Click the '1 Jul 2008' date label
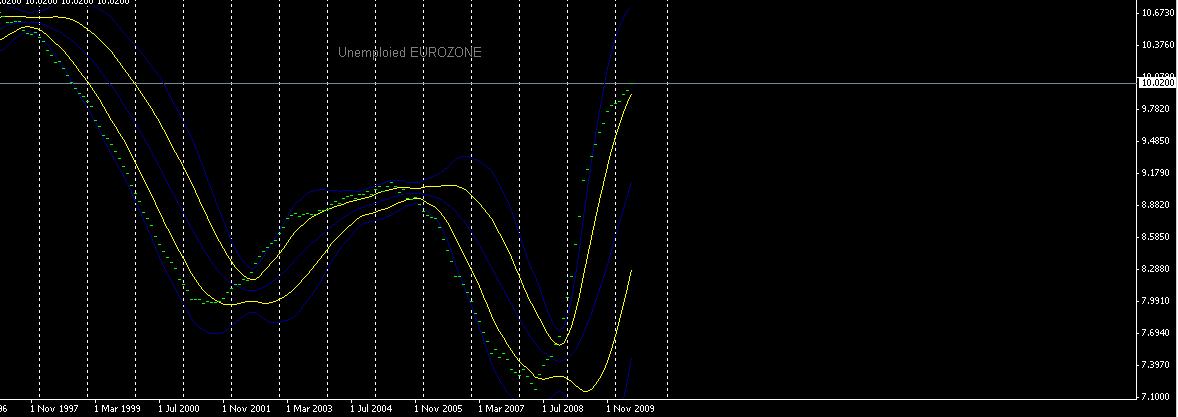This screenshot has height=417, width=1178. click(563, 409)
